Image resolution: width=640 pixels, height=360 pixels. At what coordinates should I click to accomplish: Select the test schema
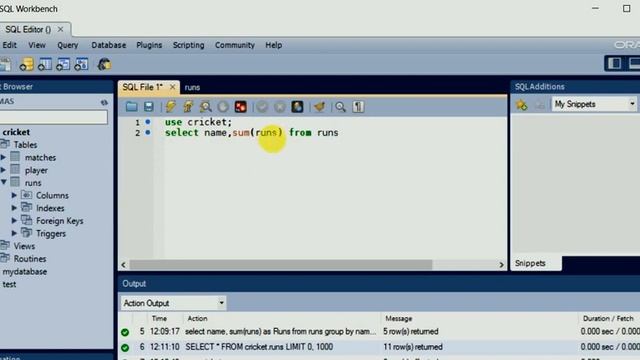tap(9, 284)
